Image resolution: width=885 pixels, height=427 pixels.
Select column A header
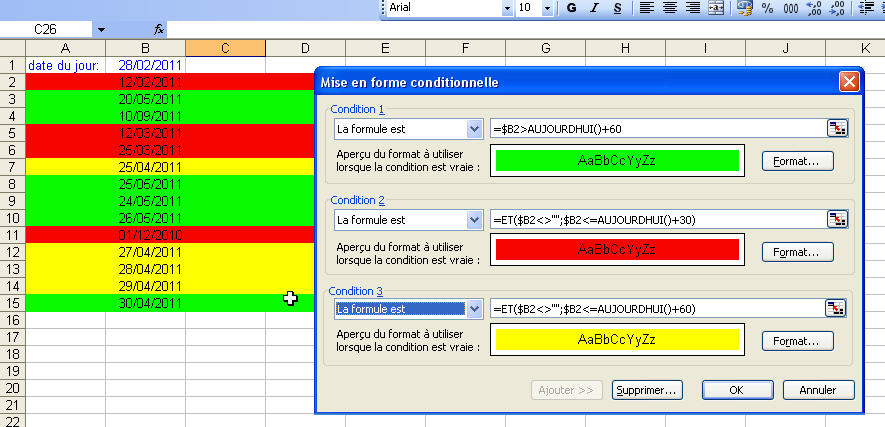65,49
